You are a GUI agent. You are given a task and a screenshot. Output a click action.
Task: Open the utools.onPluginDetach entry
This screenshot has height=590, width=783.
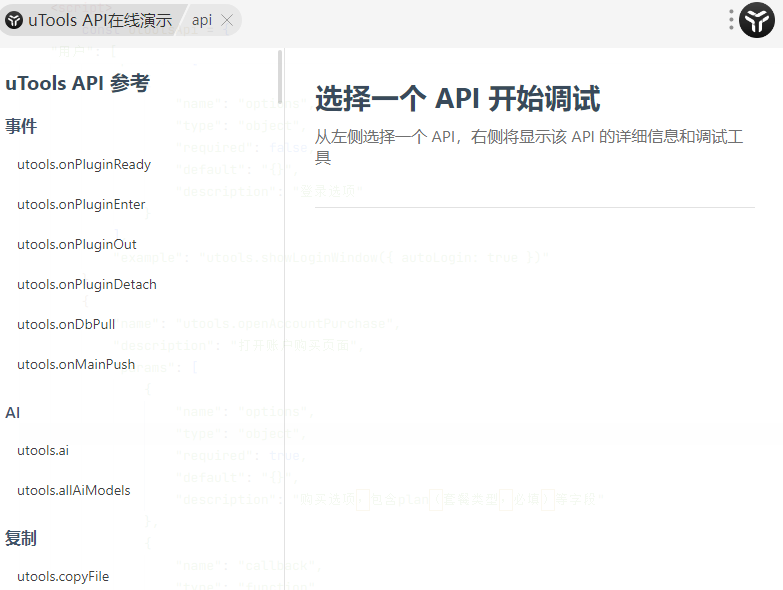tap(87, 284)
